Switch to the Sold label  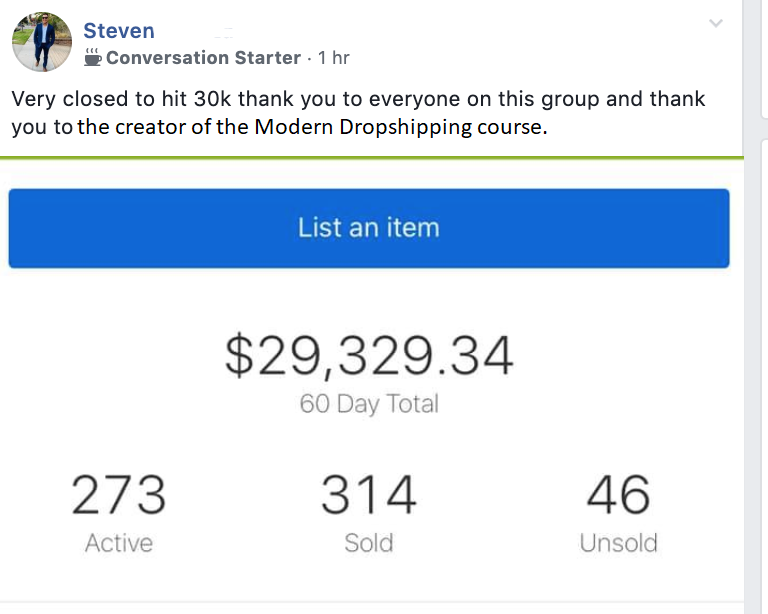click(x=368, y=543)
